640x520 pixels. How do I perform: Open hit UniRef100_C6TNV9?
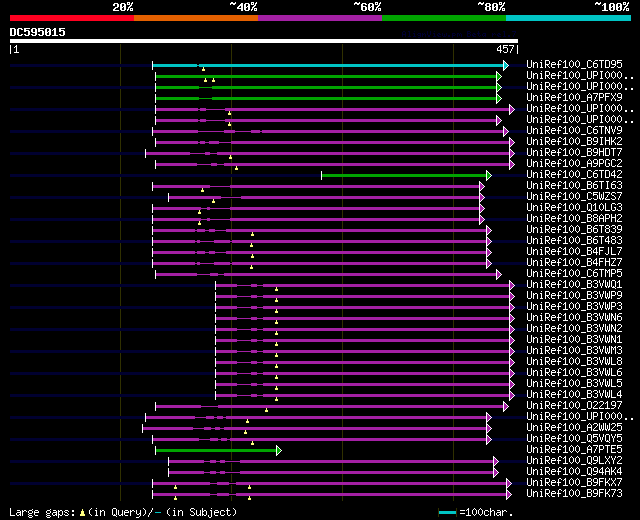point(574,131)
